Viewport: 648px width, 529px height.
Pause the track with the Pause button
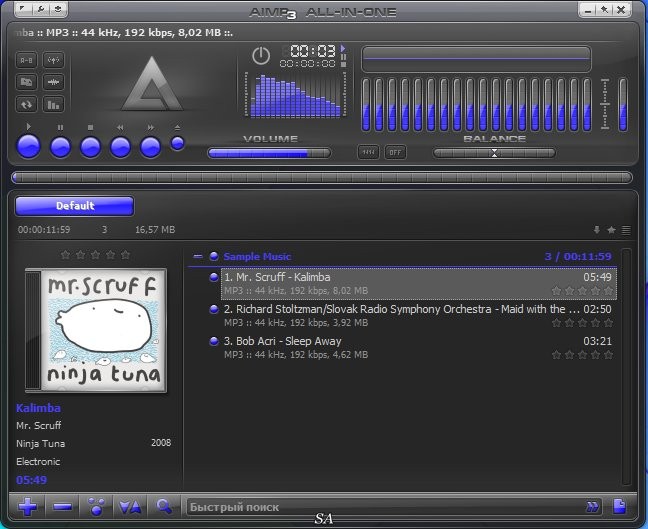60,147
